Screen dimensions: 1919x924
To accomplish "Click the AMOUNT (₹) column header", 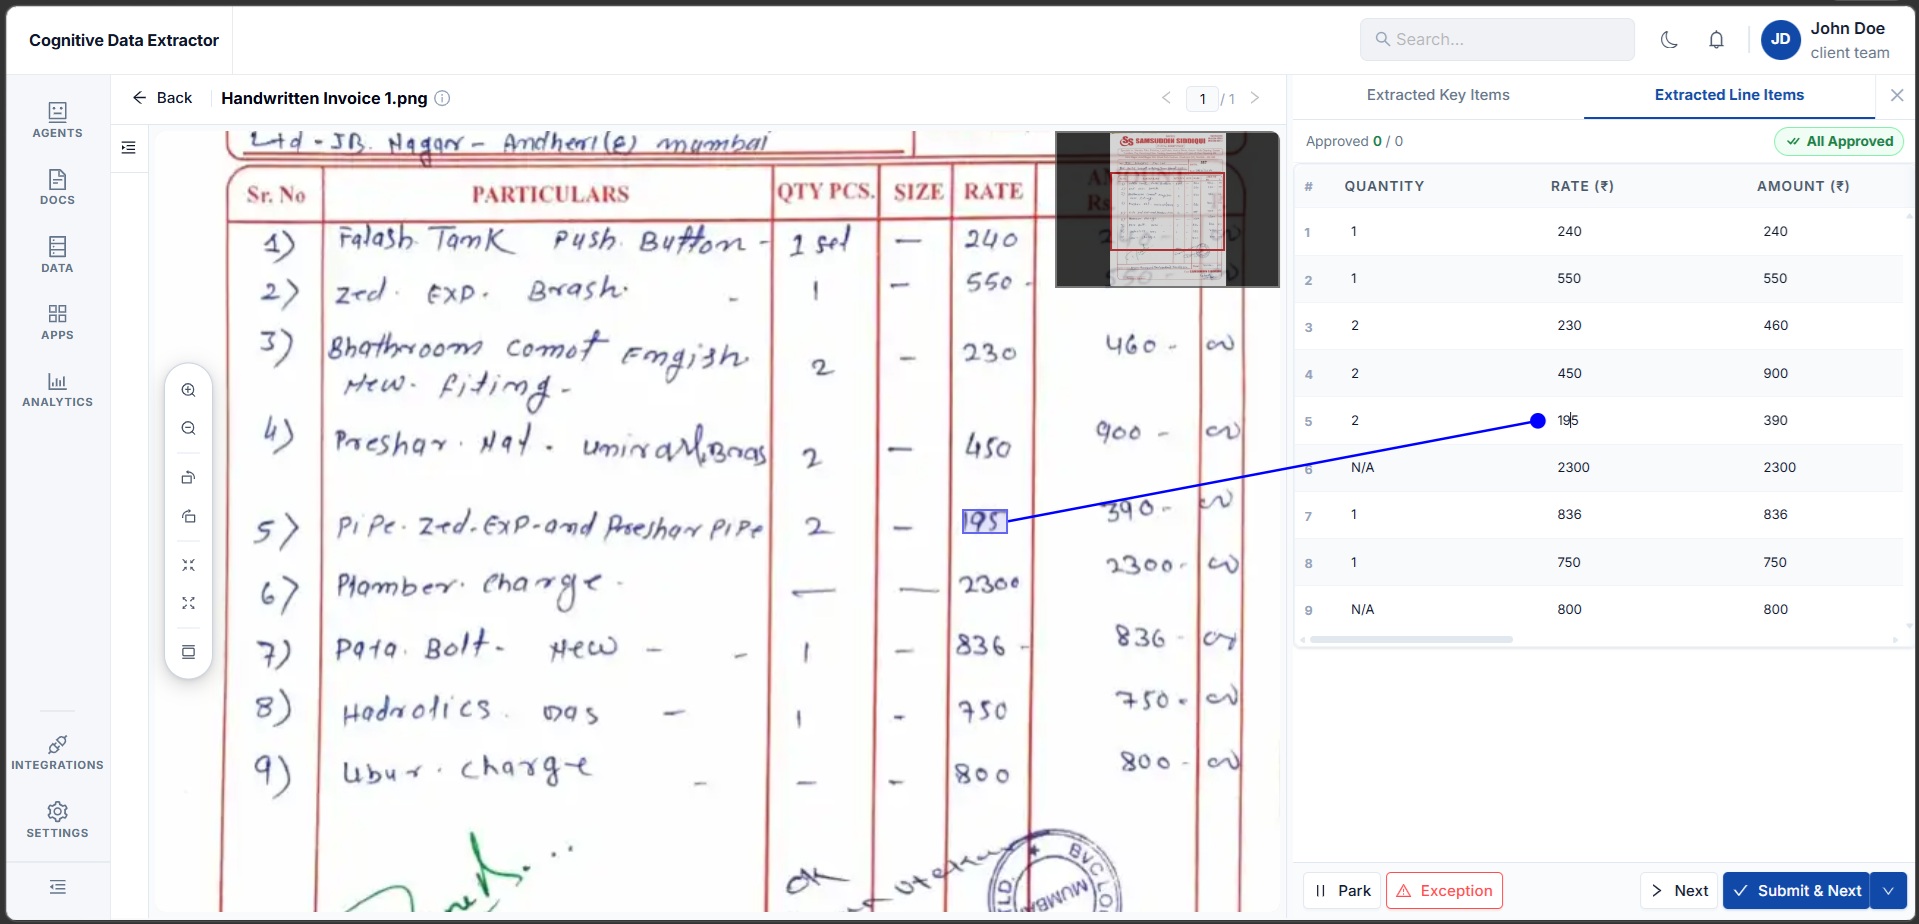I will [x=1803, y=186].
